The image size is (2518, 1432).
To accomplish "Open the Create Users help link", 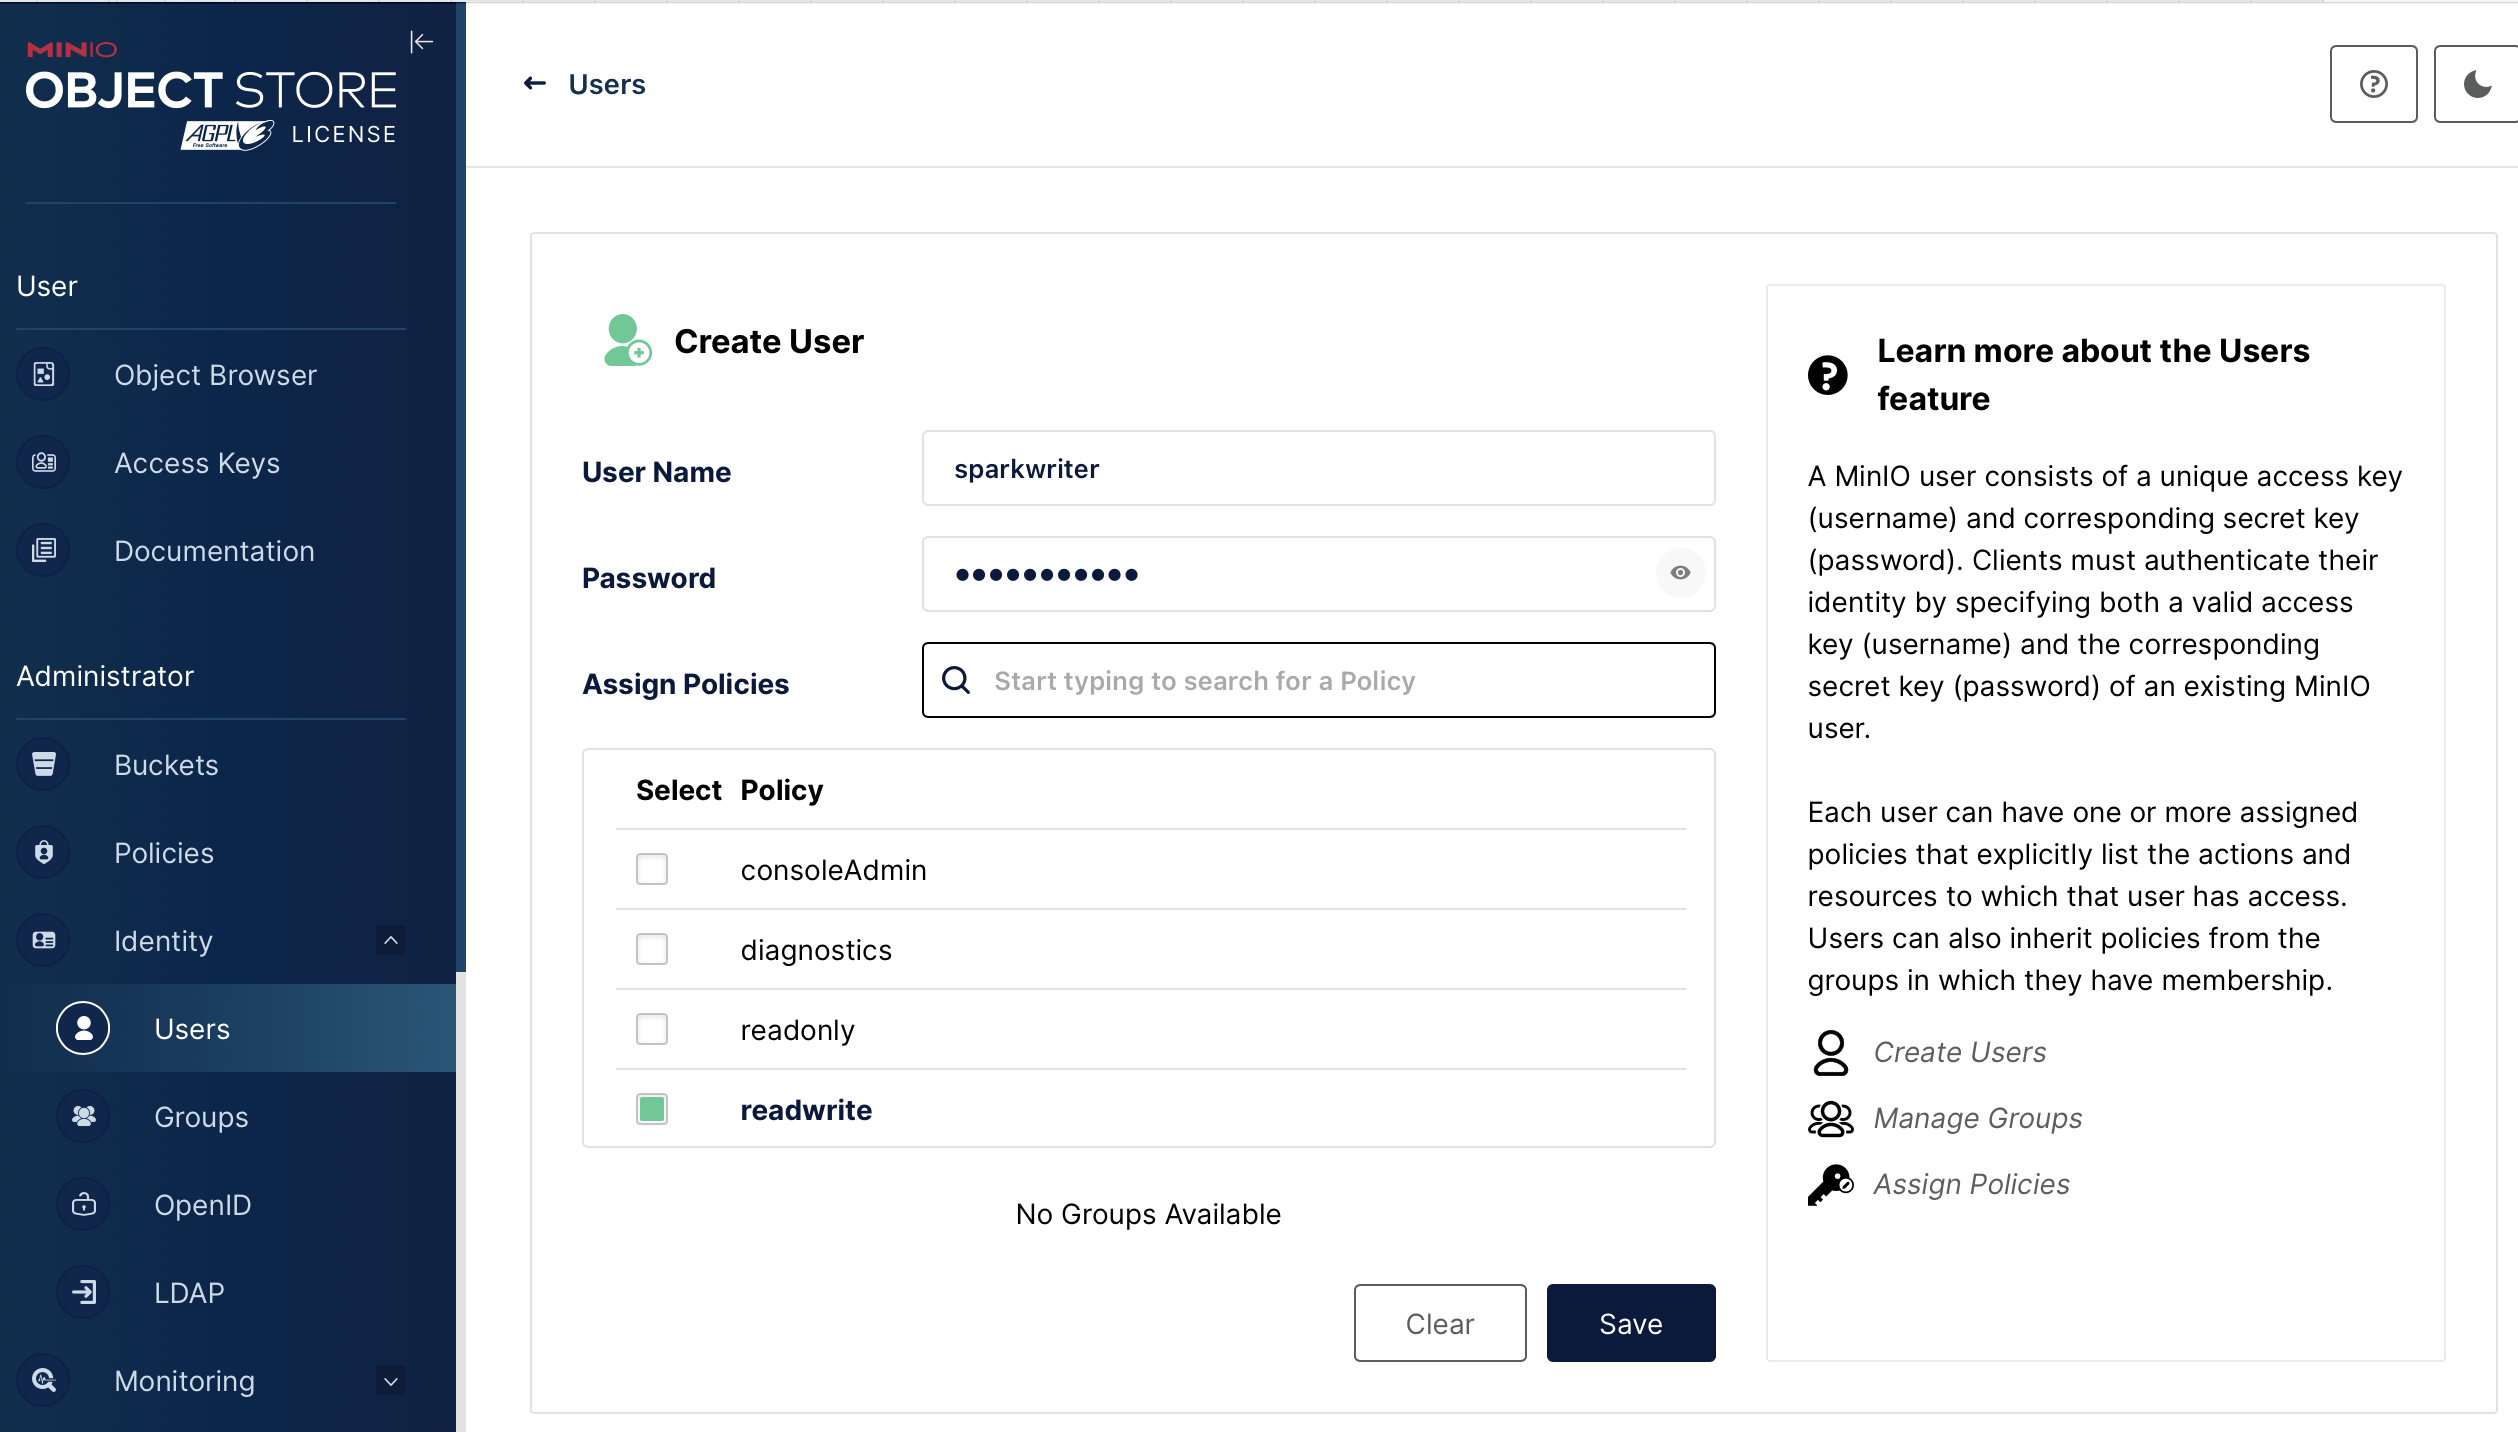I will [1960, 1053].
